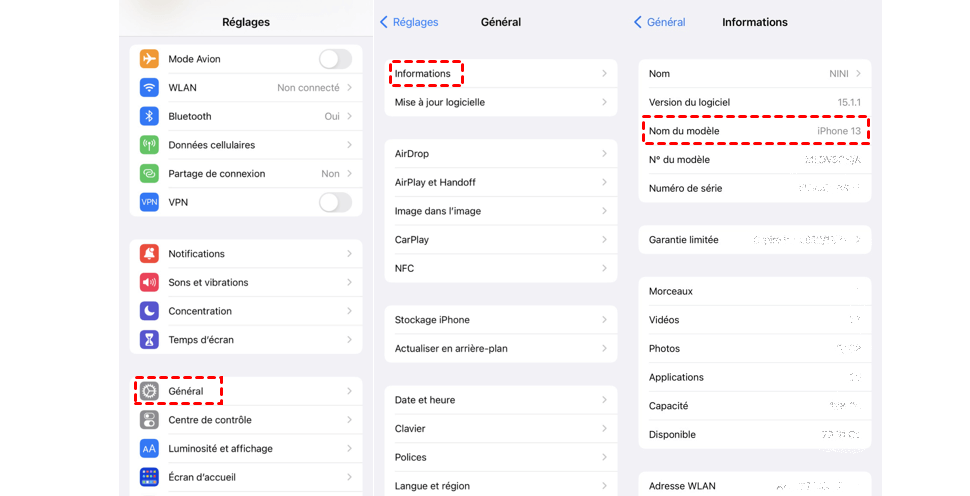Expand the Mise à jour logicielle chevron
Image resolution: width=970 pixels, height=496 pixels.
click(604, 102)
